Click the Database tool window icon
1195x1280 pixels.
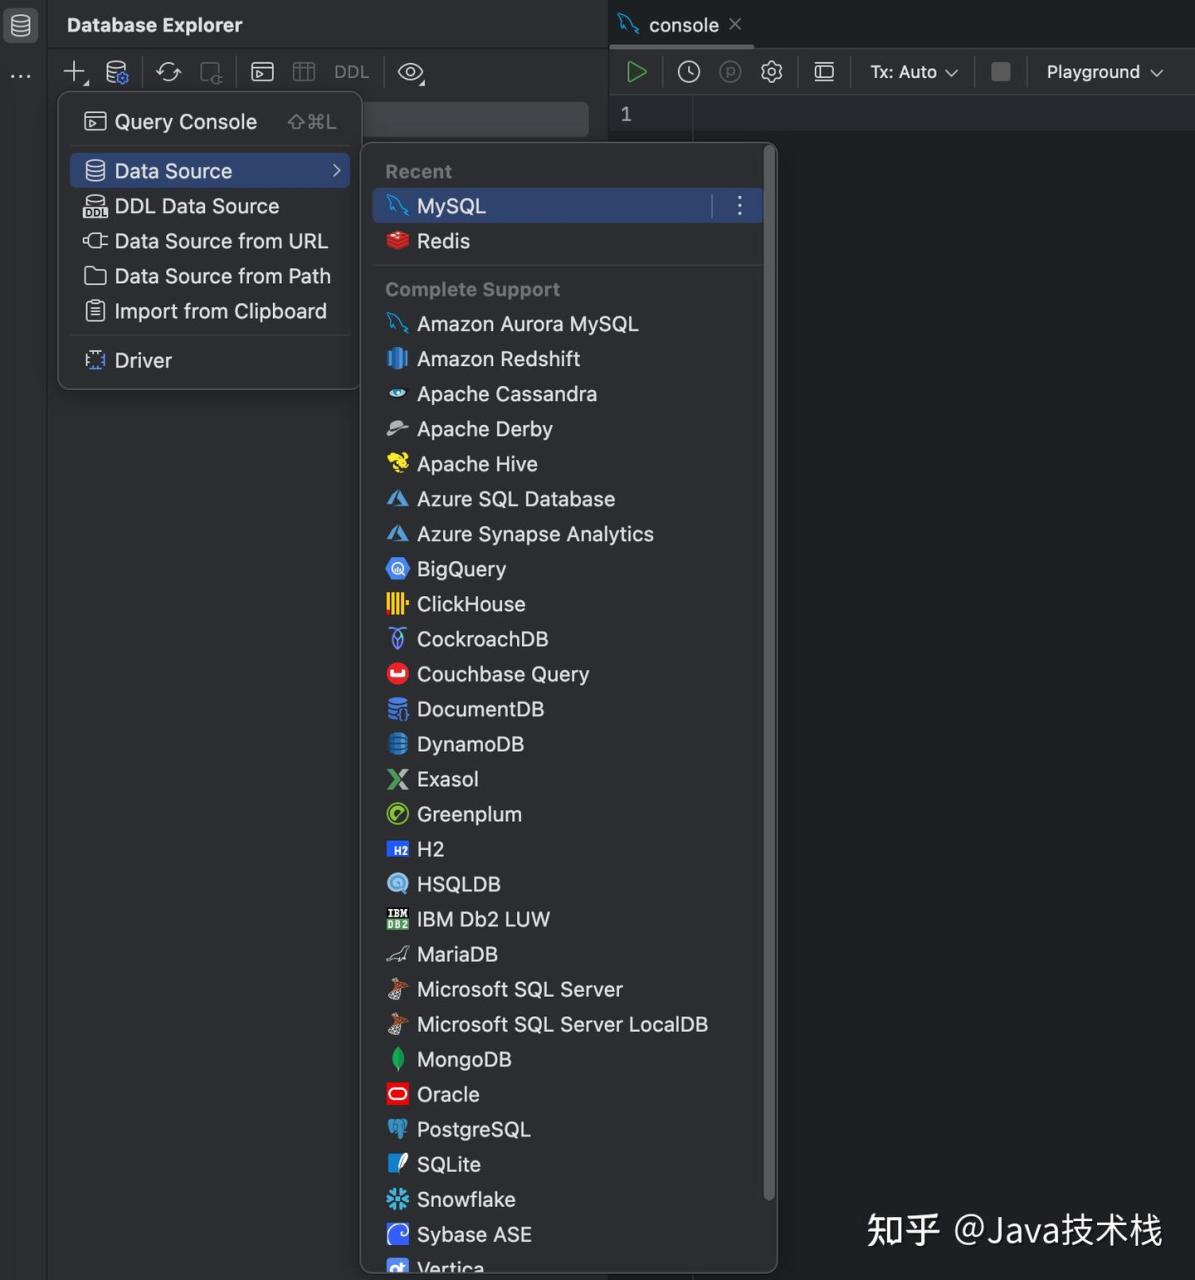[21, 25]
